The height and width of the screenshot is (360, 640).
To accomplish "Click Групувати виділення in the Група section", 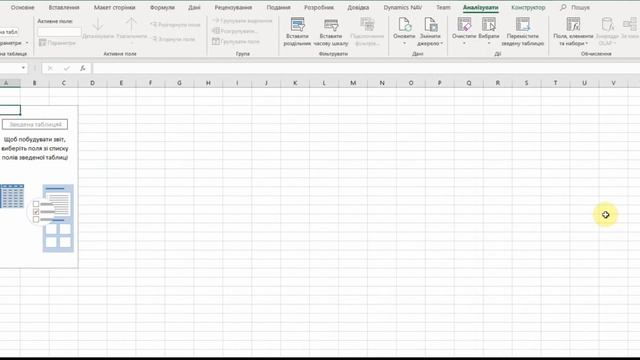I will pos(242,20).
